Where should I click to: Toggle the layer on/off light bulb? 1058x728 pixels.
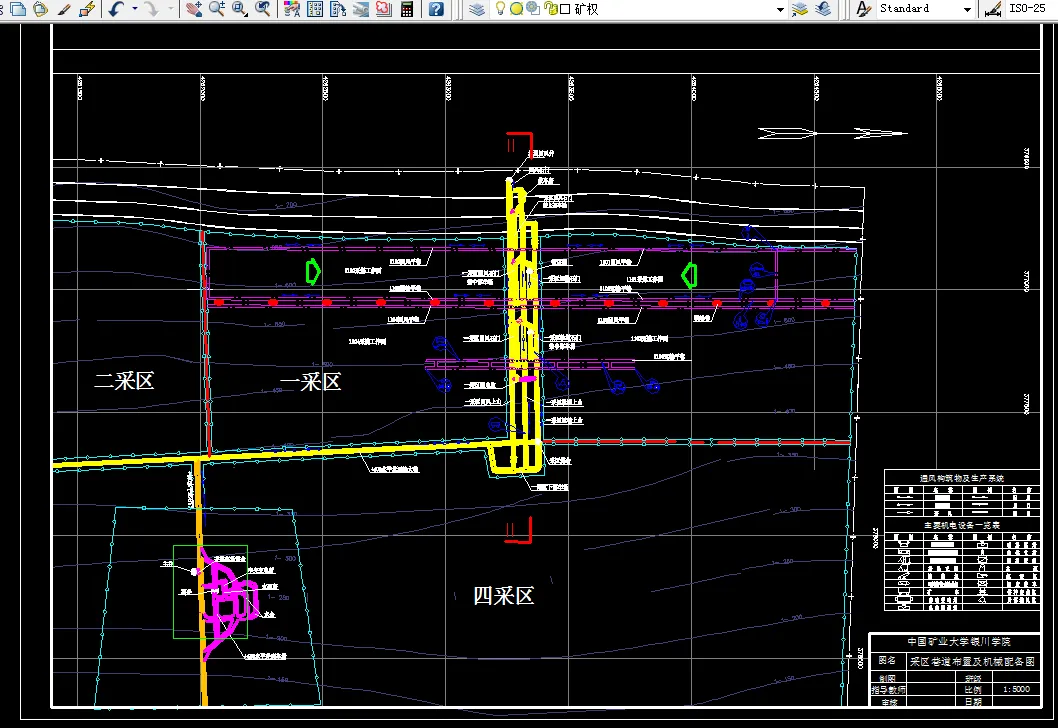click(x=500, y=9)
